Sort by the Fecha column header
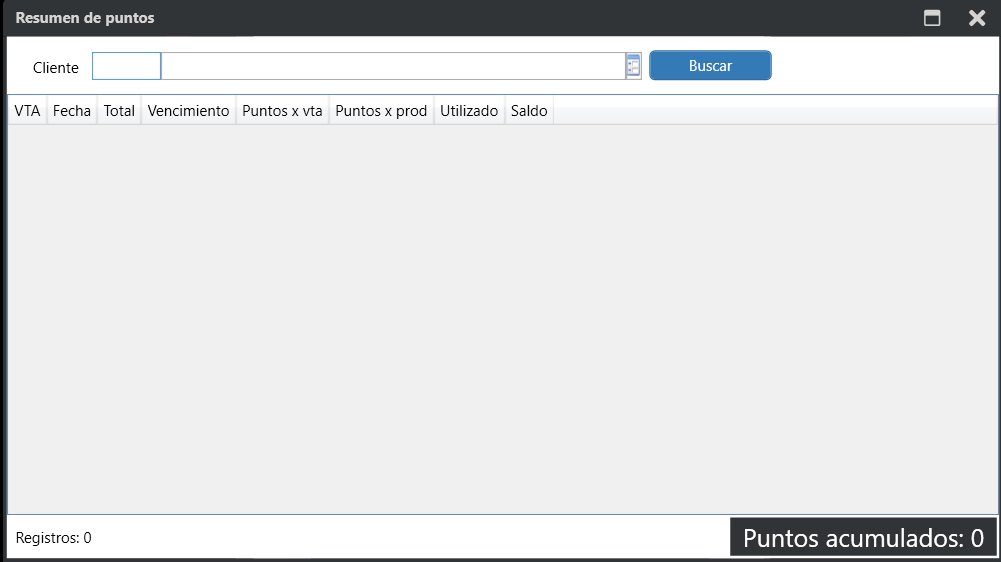1001x562 pixels. click(x=72, y=111)
